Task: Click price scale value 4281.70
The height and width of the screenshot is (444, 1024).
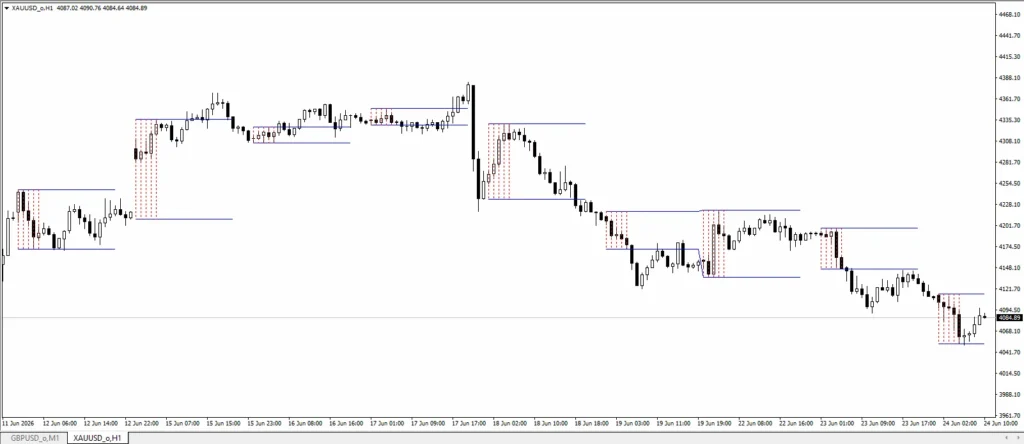Action: click(x=1010, y=162)
